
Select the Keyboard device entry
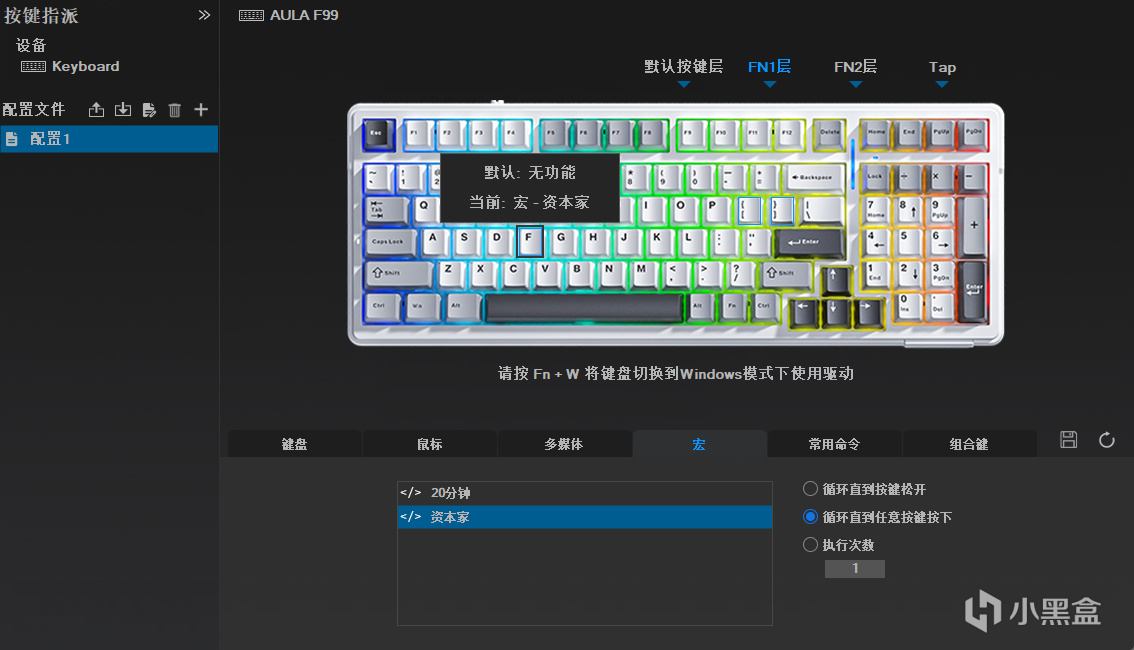coord(70,67)
